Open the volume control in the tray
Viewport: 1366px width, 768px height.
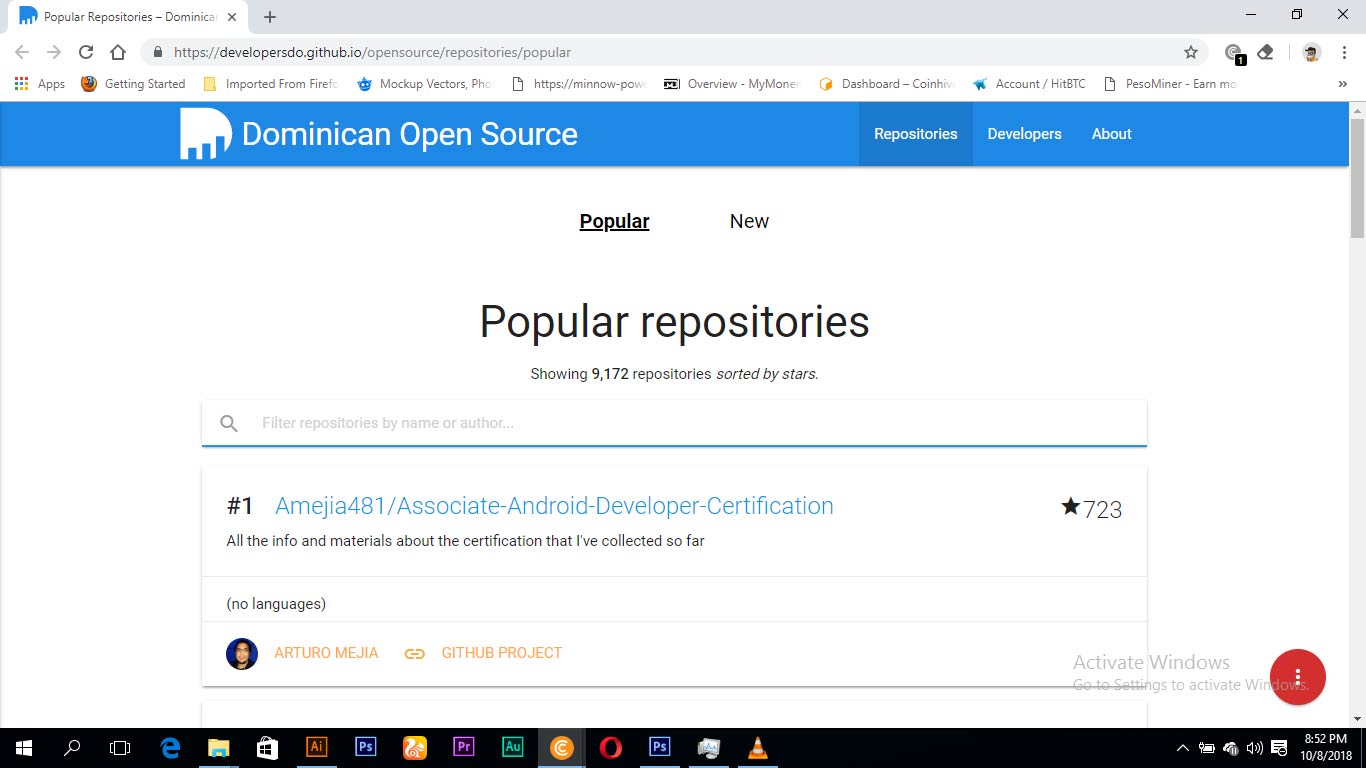(1254, 748)
